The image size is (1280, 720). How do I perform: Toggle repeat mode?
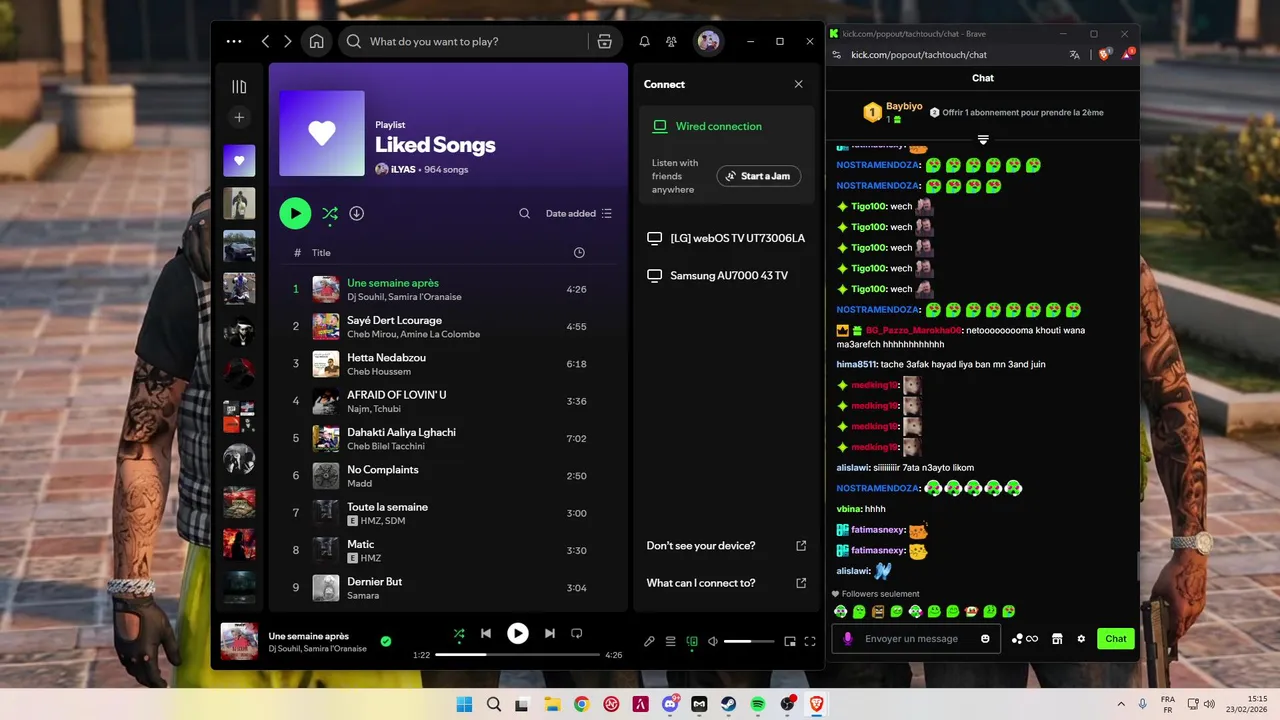click(576, 633)
